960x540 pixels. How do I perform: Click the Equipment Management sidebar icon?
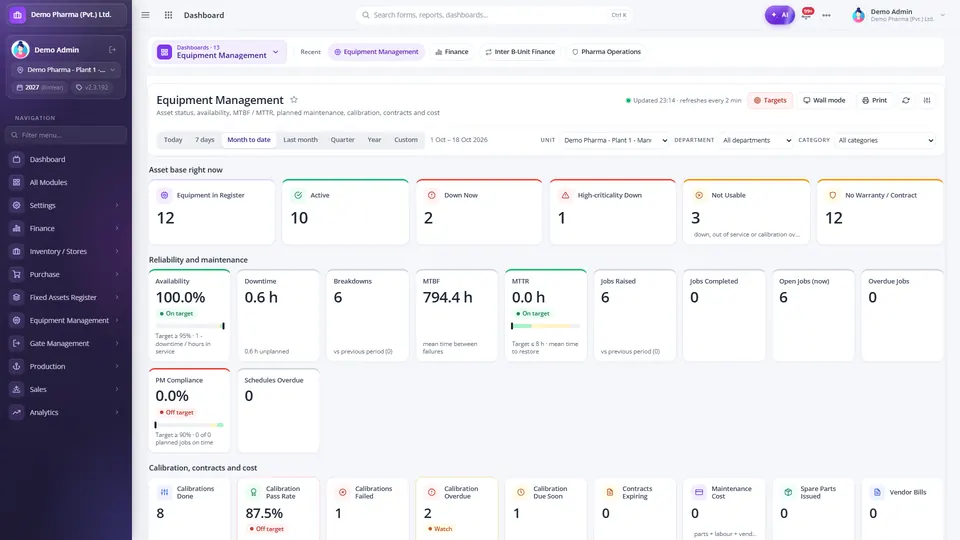(17, 320)
